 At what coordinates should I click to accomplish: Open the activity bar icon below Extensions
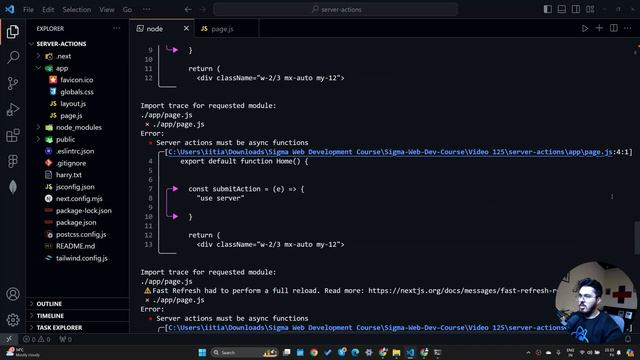point(13,161)
